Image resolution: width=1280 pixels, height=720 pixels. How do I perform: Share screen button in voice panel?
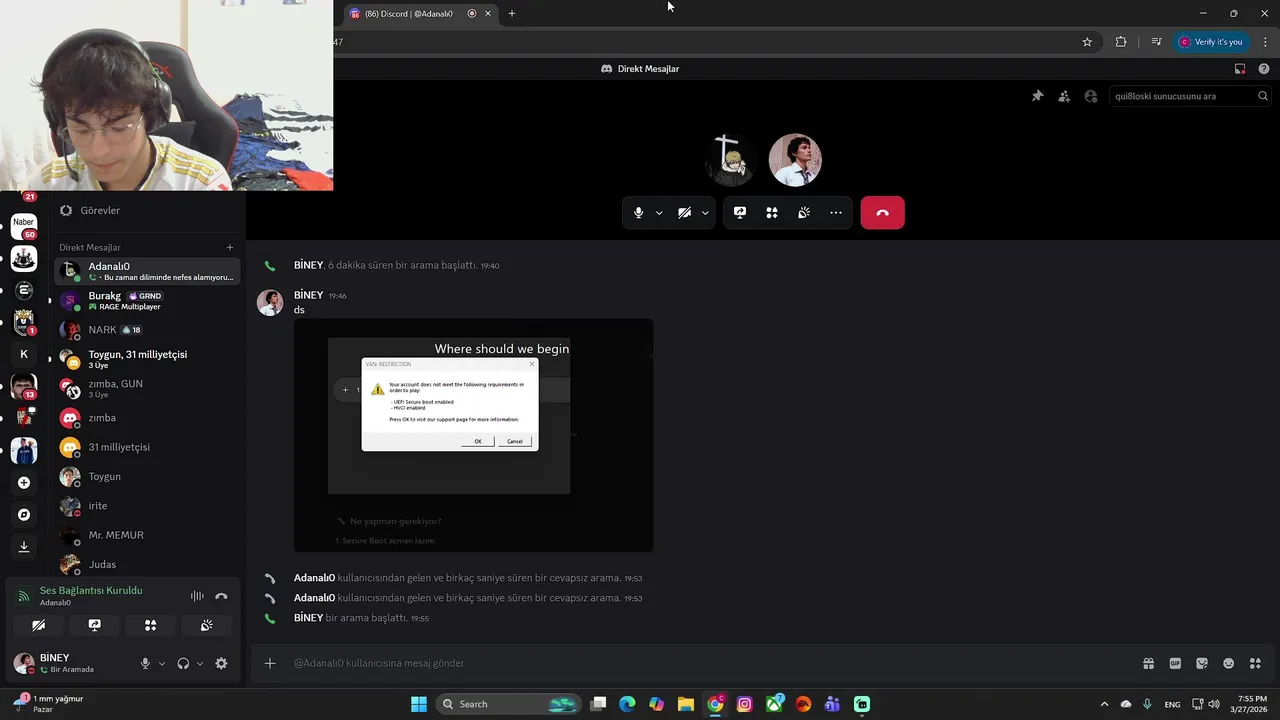(94, 626)
